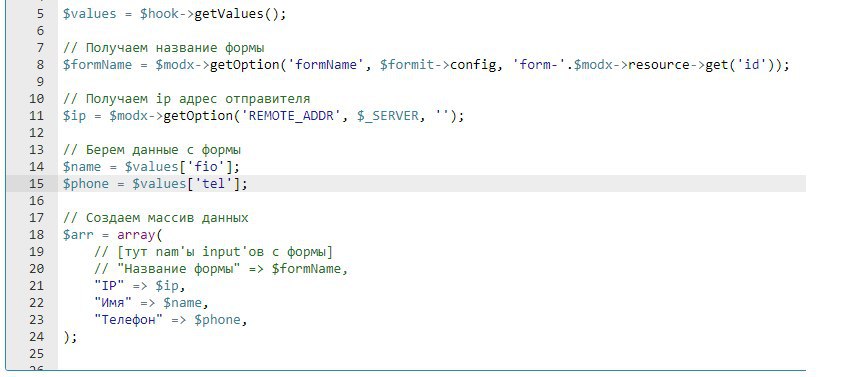The image size is (856, 377).
Task: Click line number 21 in the gutter
Action: [36, 285]
